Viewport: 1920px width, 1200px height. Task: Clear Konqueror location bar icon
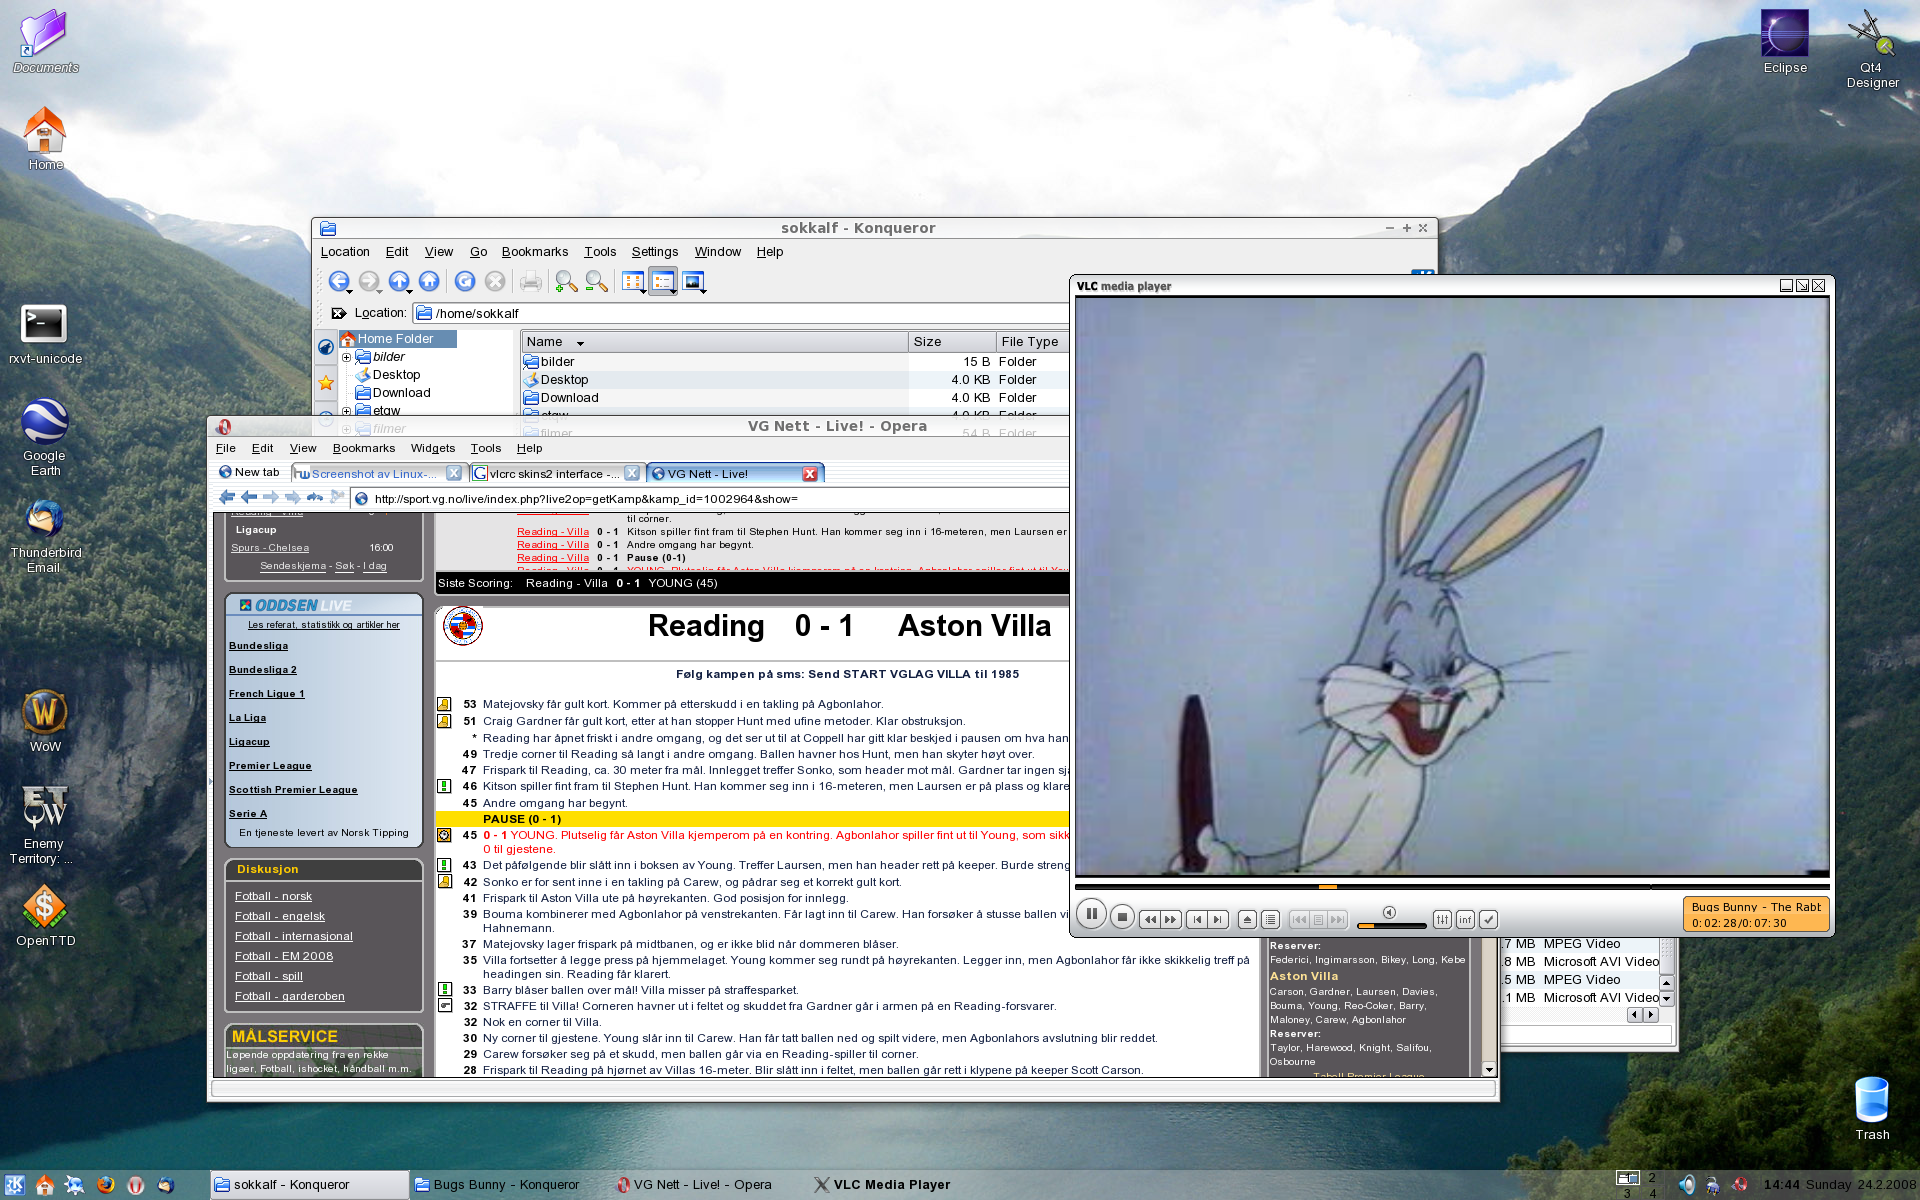(x=338, y=313)
